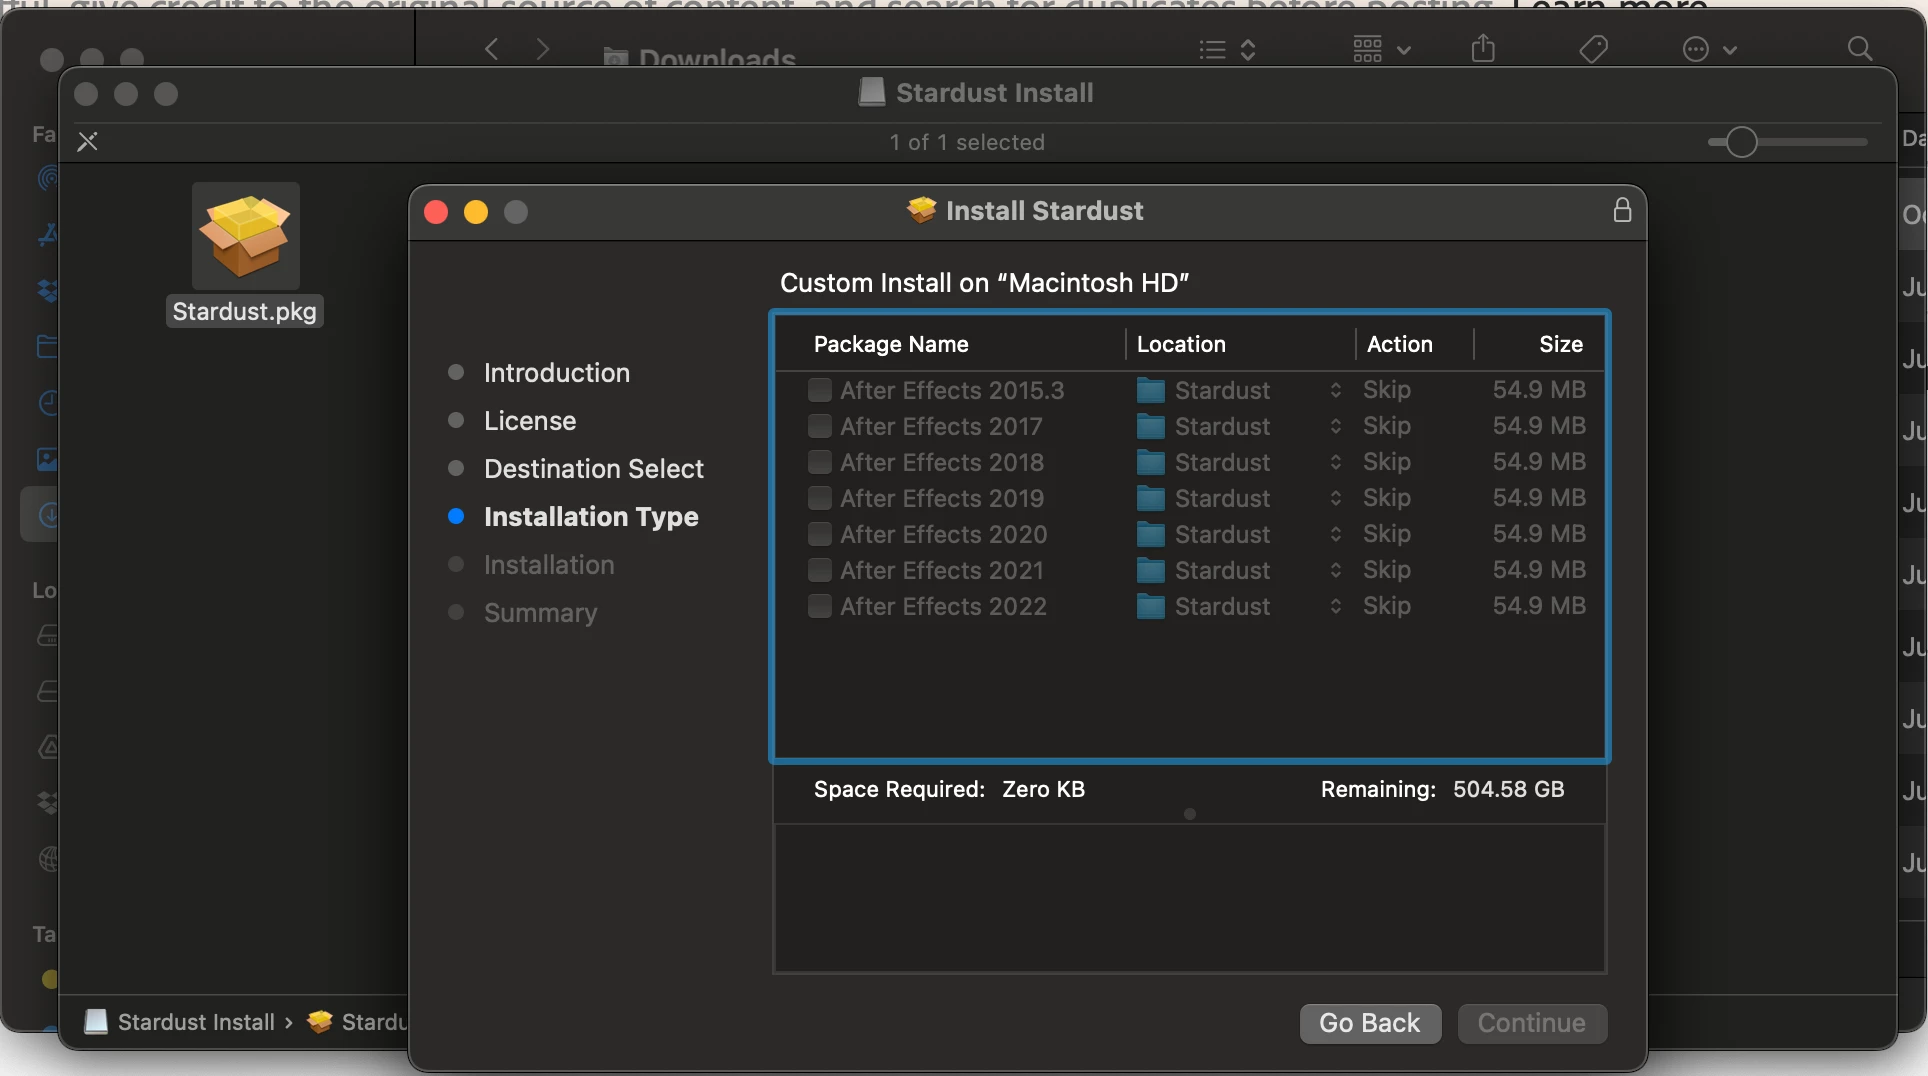The width and height of the screenshot is (1928, 1076).
Task: Click the Continue button
Action: coord(1531,1023)
